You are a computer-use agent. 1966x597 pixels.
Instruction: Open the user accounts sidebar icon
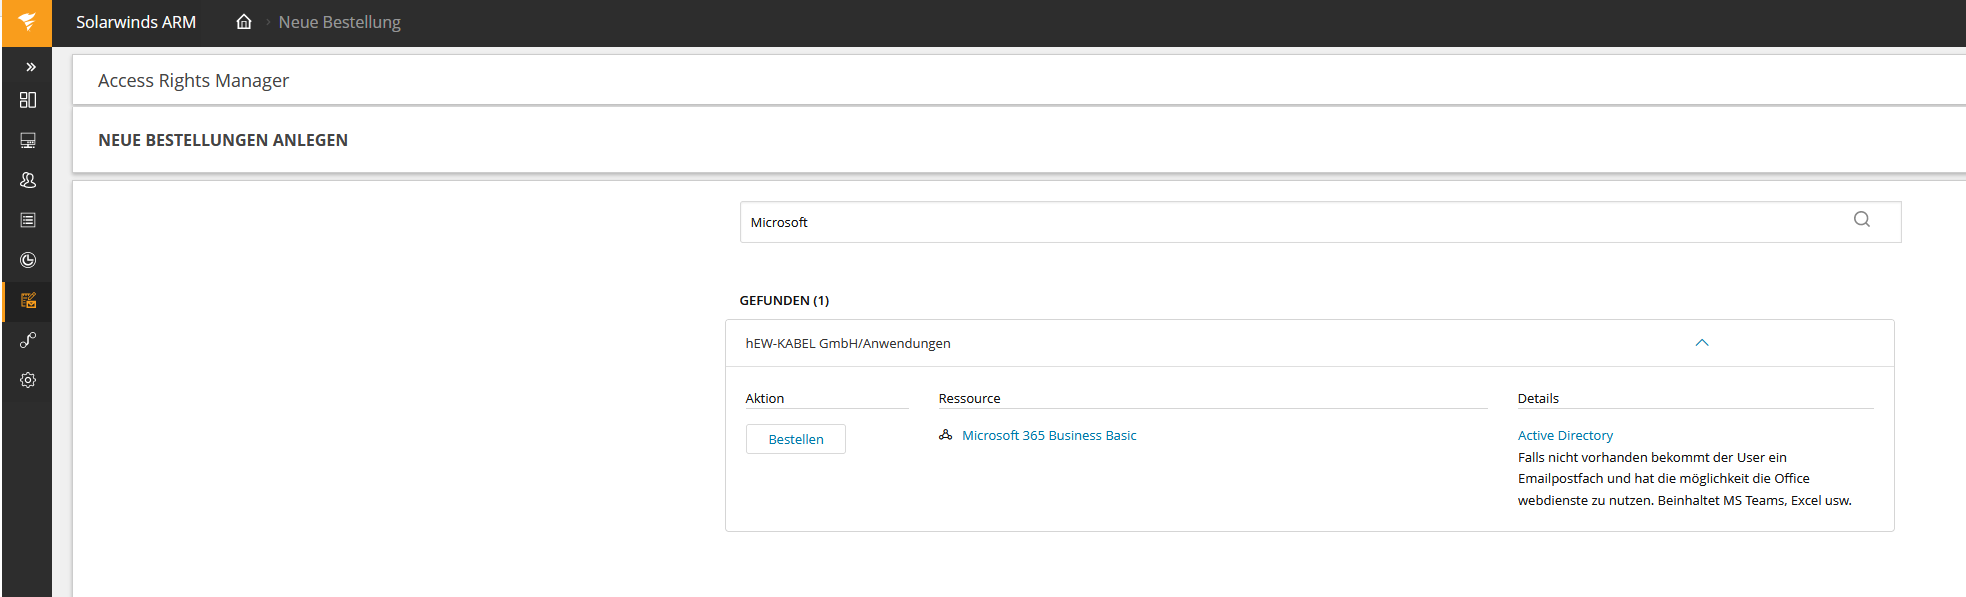pyautogui.click(x=28, y=180)
